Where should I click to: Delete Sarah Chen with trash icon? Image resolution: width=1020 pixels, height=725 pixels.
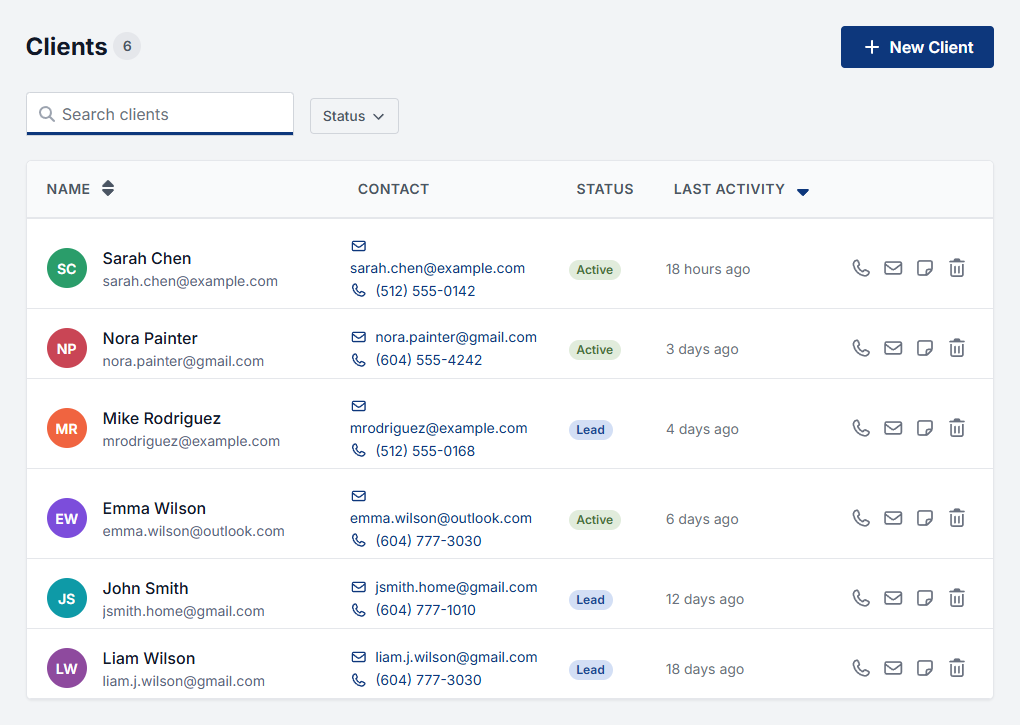(x=956, y=268)
